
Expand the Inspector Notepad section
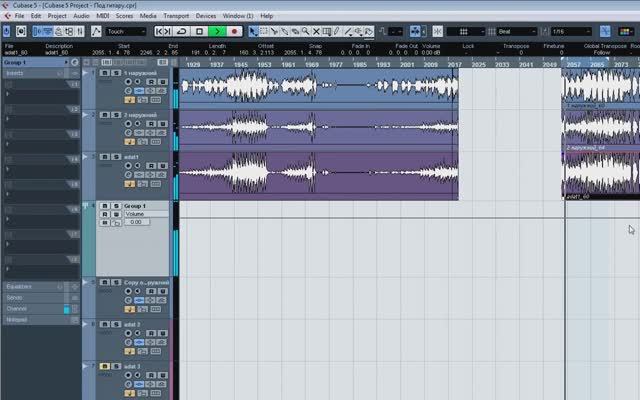41,320
